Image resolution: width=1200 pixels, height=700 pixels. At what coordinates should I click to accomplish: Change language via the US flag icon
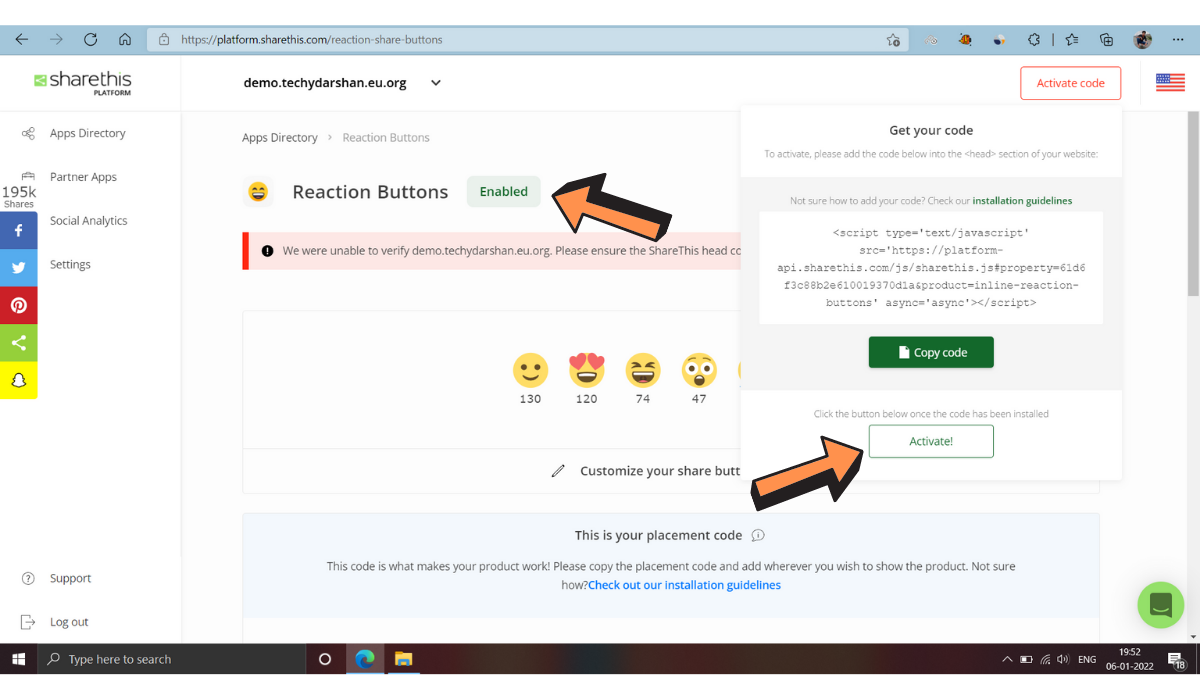(x=1170, y=82)
